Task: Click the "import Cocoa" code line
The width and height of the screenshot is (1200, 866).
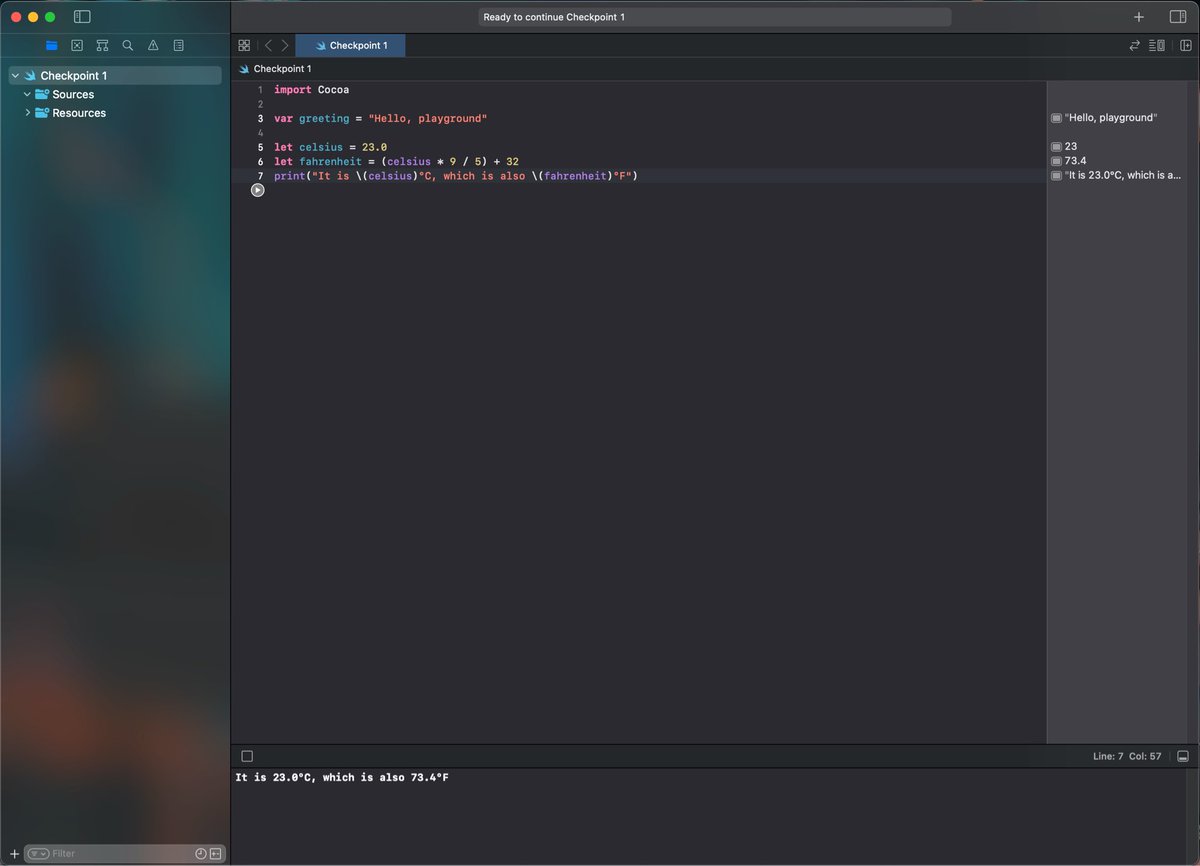Action: [311, 90]
